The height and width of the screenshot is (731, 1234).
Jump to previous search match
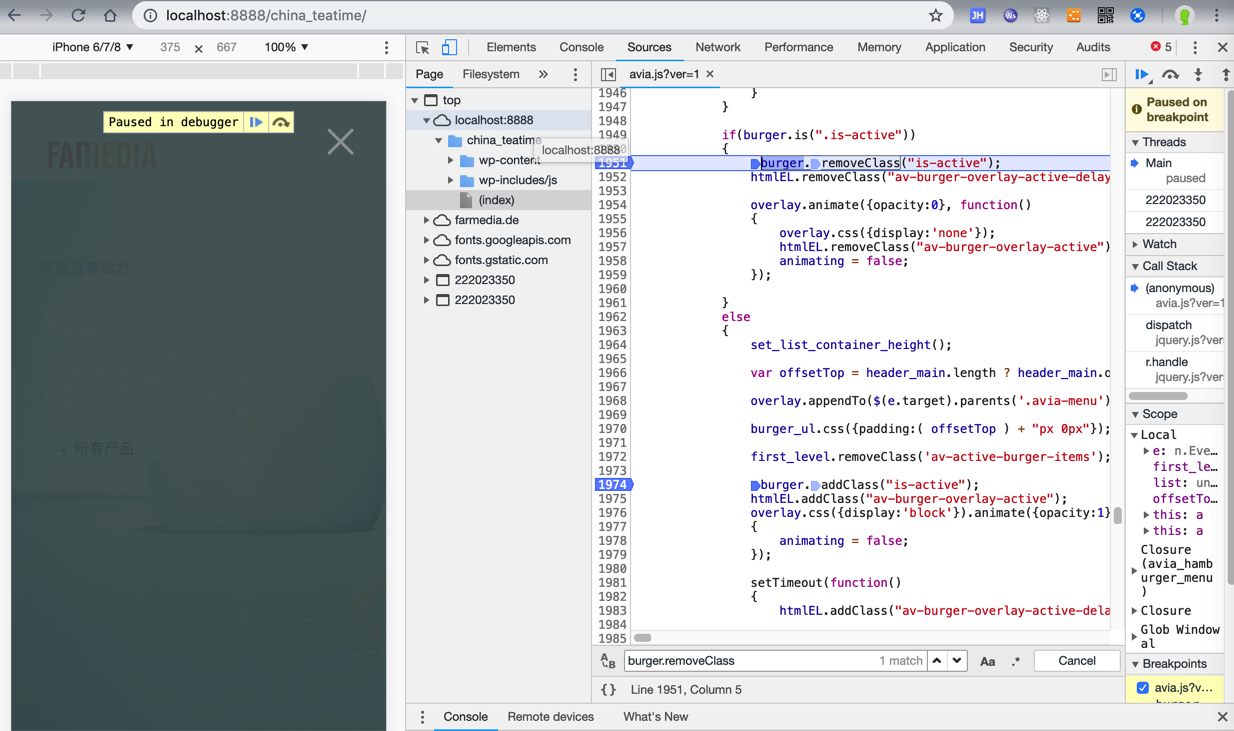pyautogui.click(x=937, y=661)
